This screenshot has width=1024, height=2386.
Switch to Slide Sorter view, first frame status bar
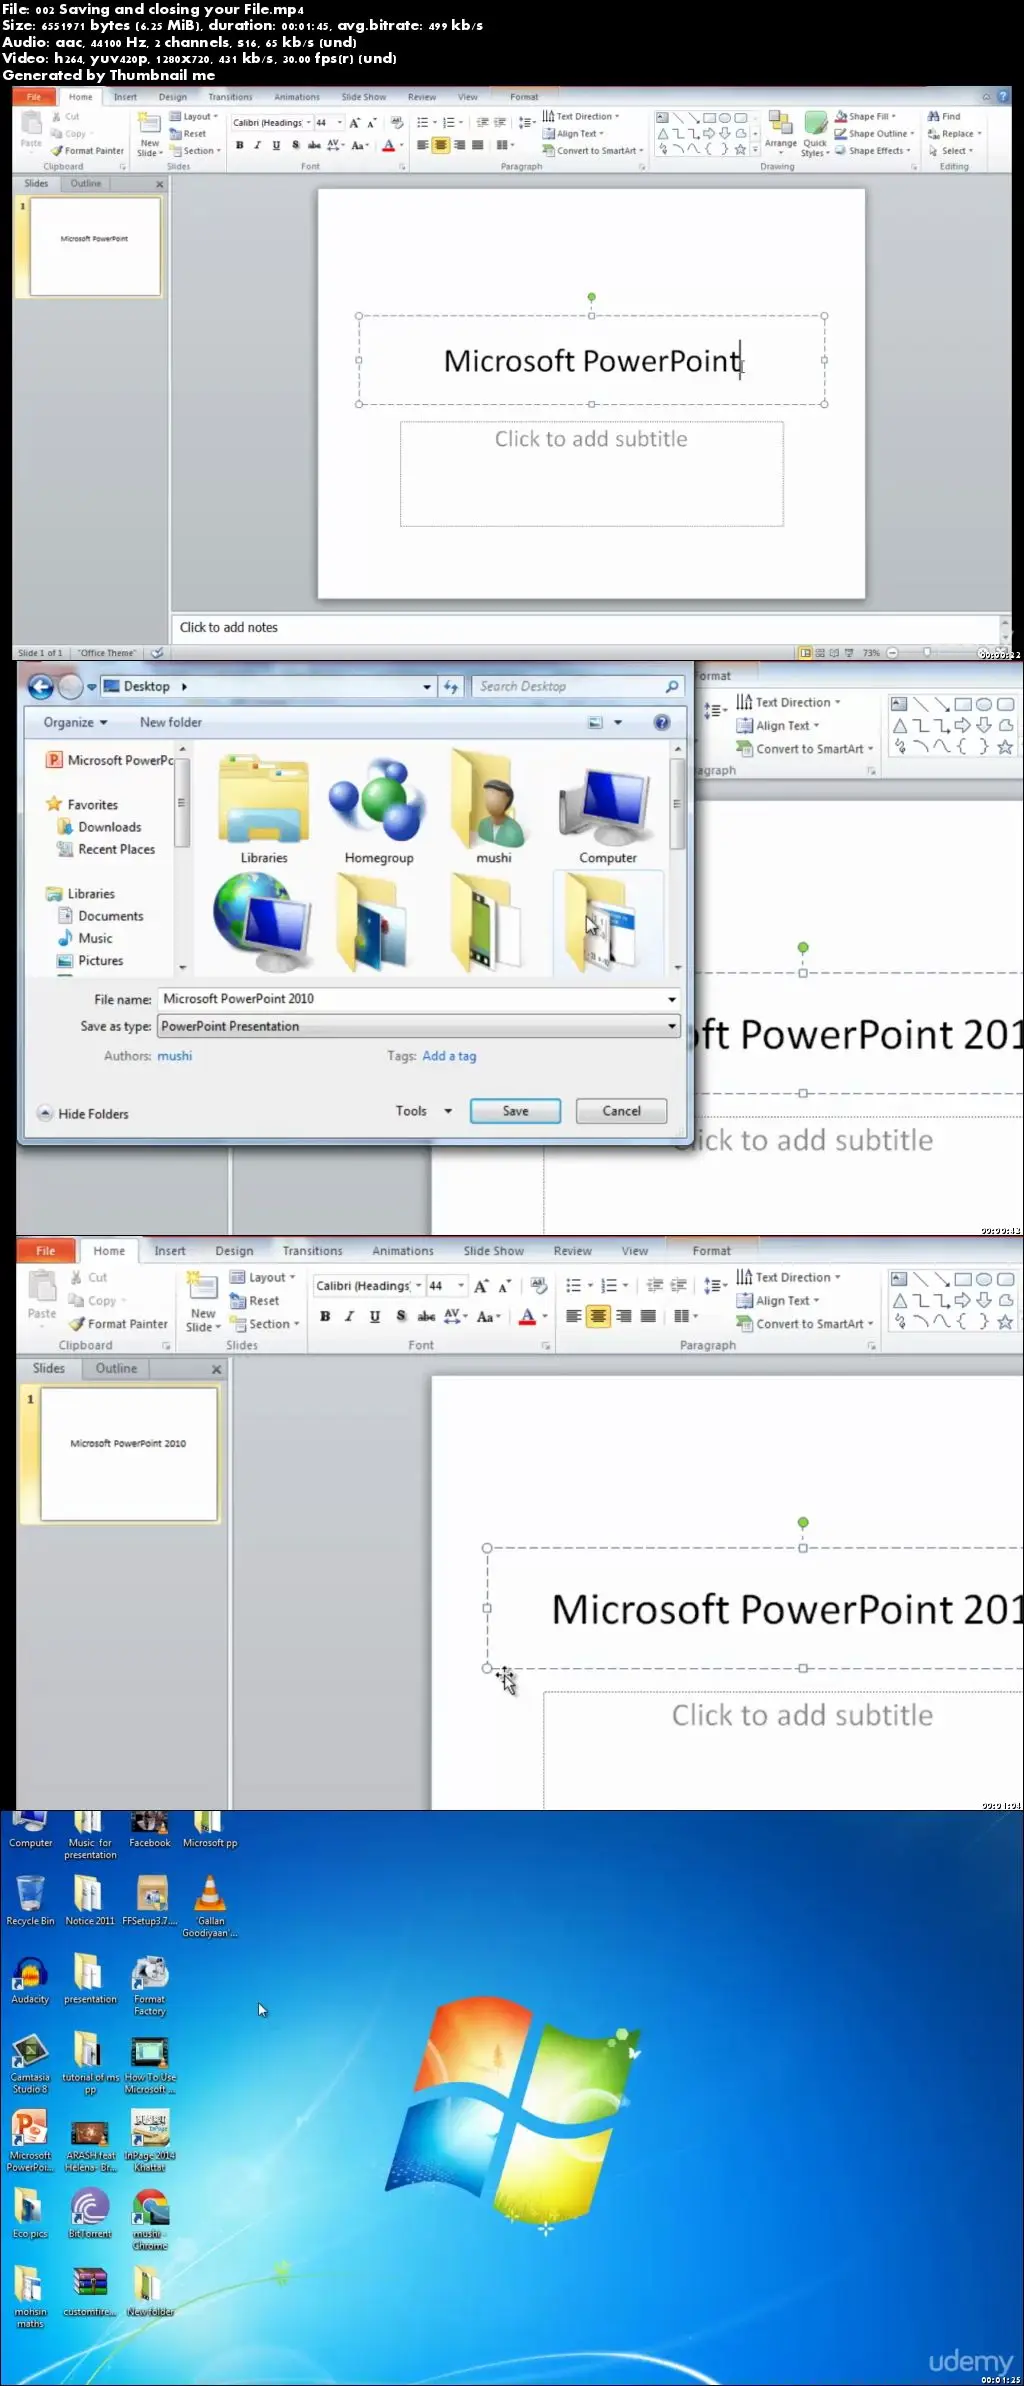tap(820, 653)
